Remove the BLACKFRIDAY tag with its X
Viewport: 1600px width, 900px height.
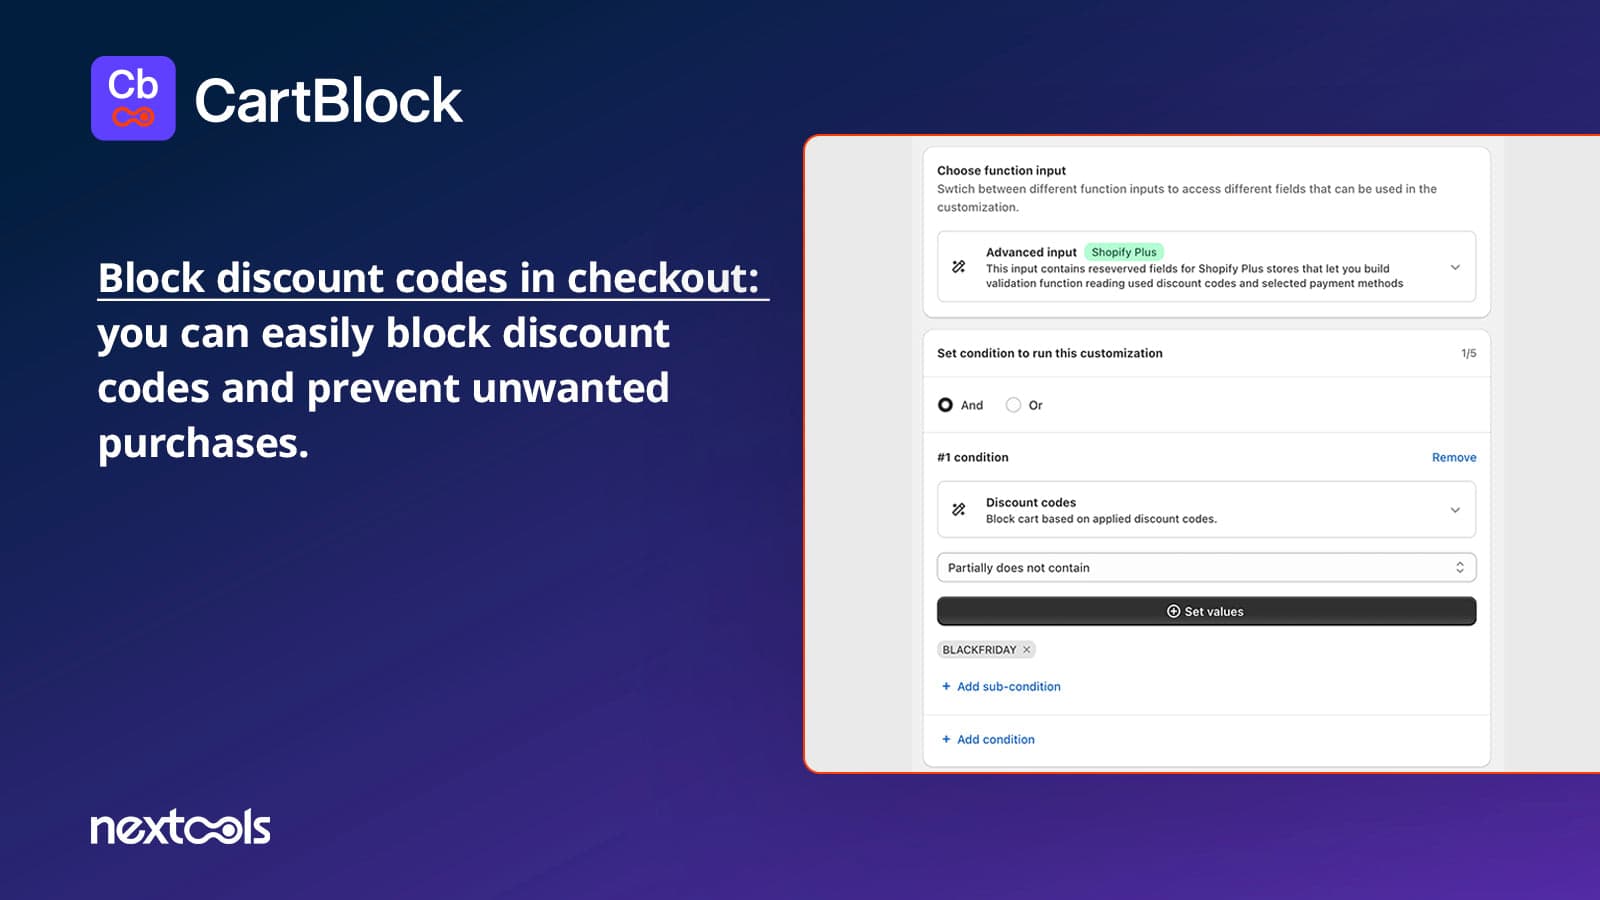click(1026, 650)
